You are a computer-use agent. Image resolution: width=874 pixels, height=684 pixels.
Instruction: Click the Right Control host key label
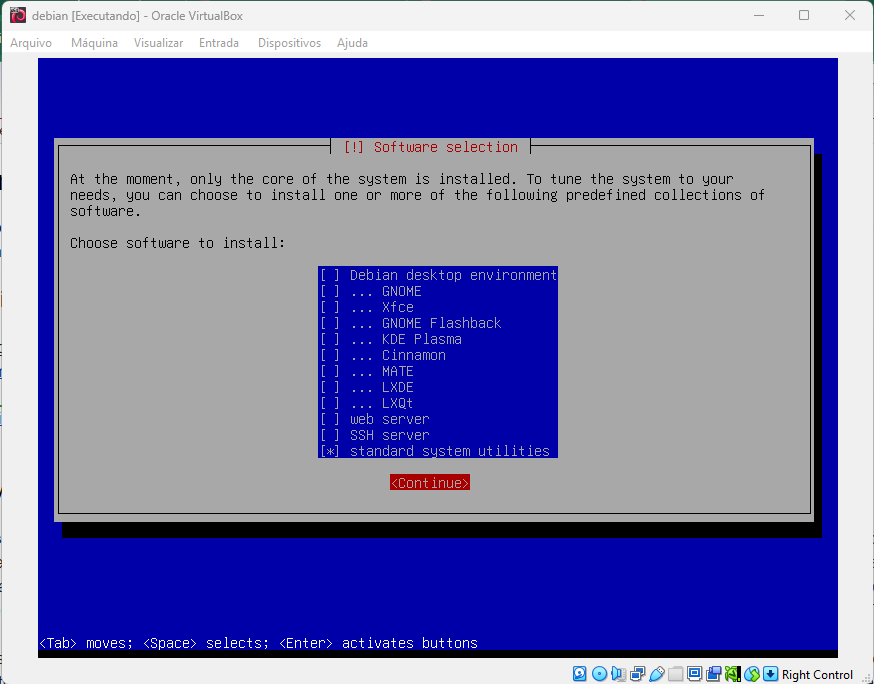click(817, 675)
